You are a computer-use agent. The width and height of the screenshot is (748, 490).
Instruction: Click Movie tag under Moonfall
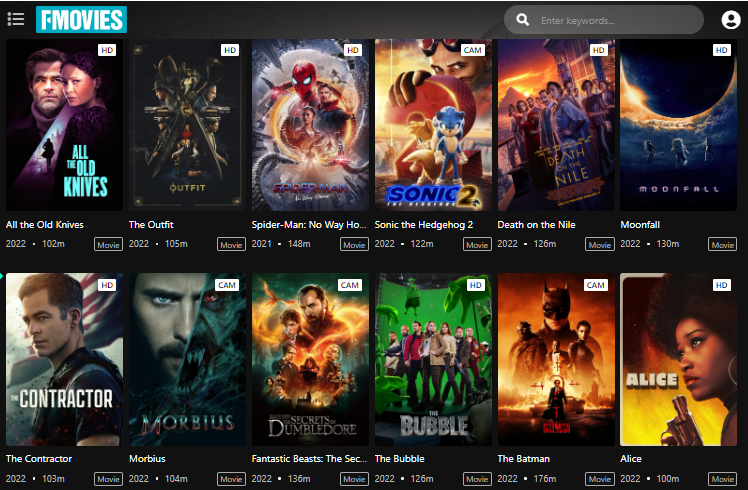tap(723, 244)
